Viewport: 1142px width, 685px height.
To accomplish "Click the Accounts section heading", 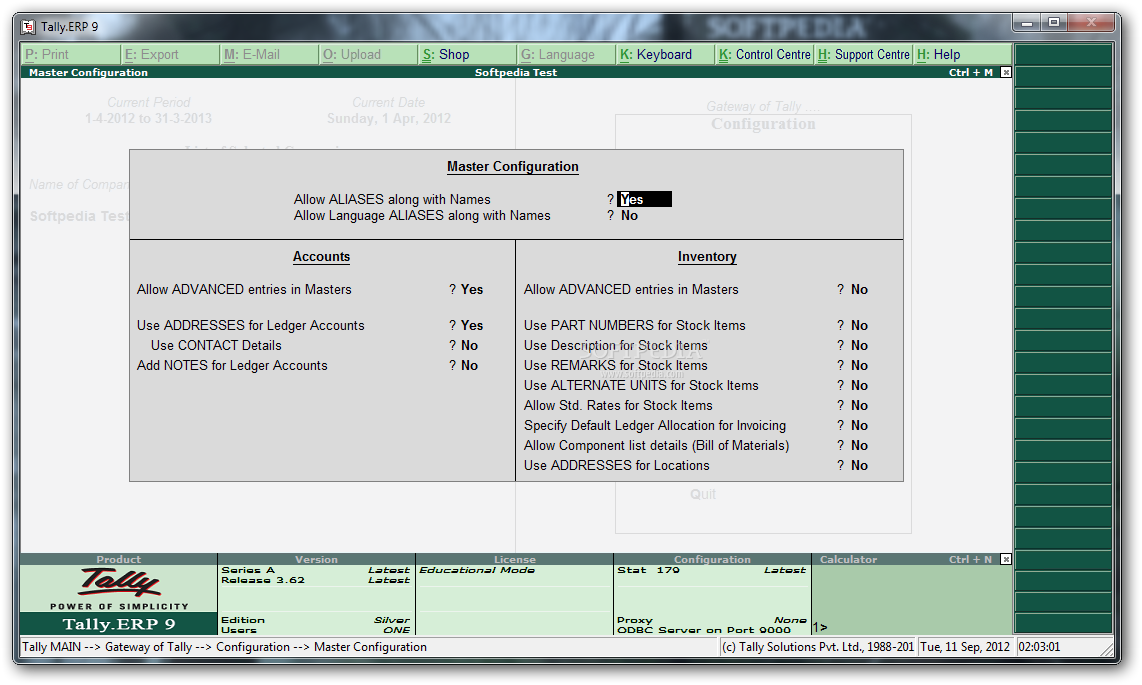I will 321,257.
